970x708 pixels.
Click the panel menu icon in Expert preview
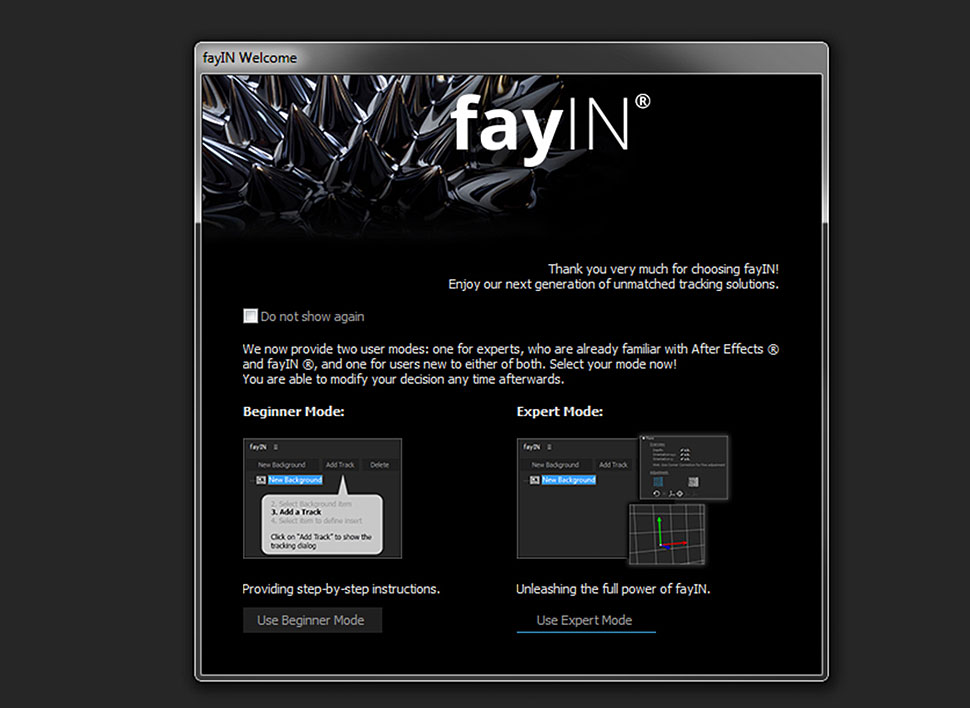click(x=549, y=447)
